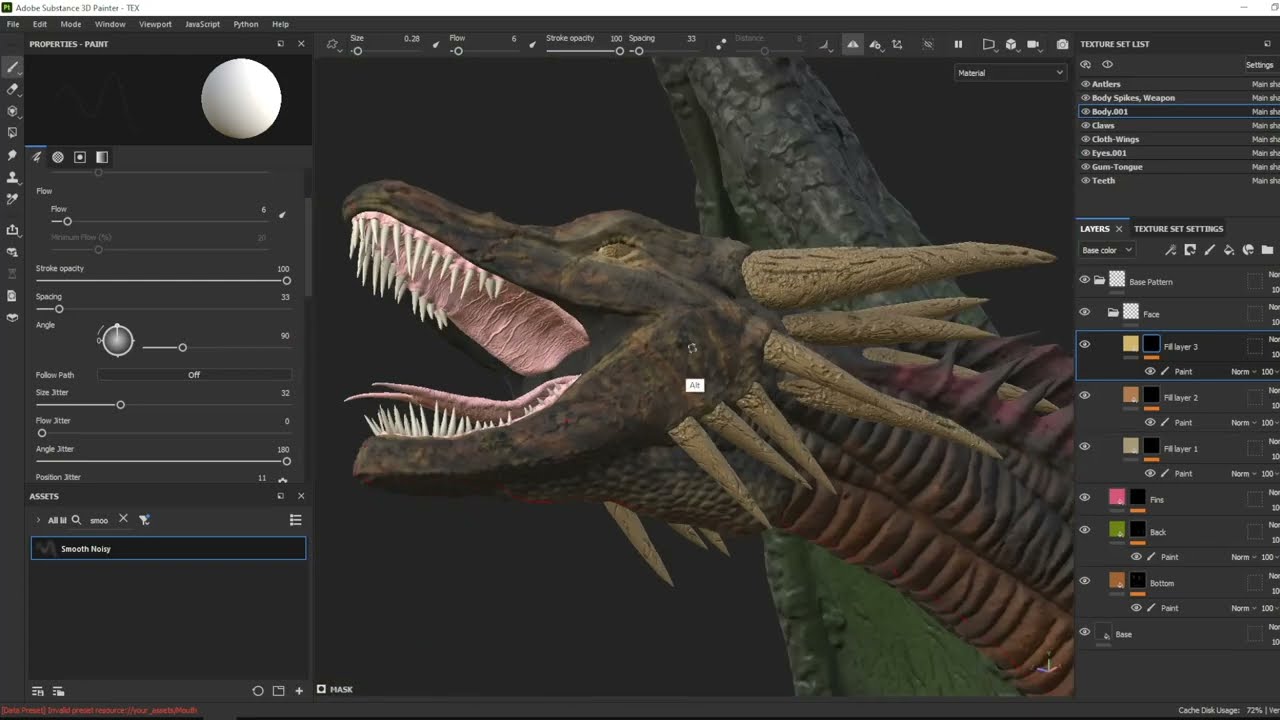Open the Settings dropdown in Texture Set List
The image size is (1280, 720).
pyautogui.click(x=1259, y=65)
